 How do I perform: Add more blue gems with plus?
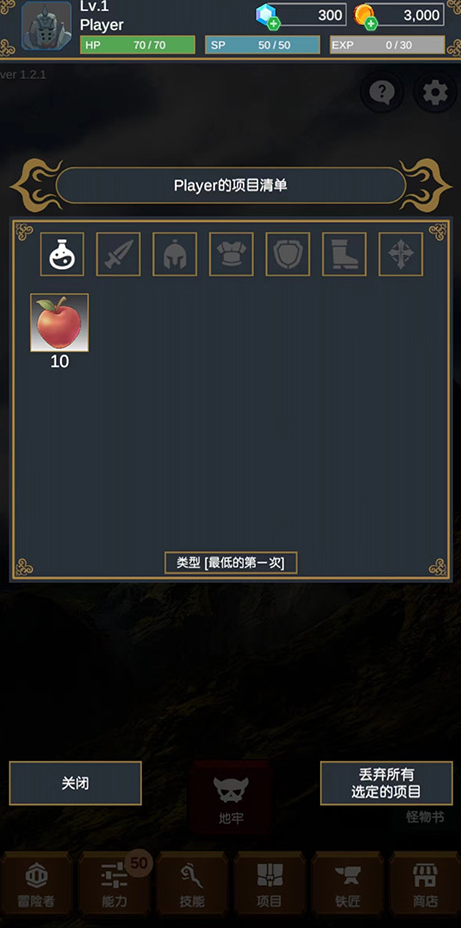[273, 24]
